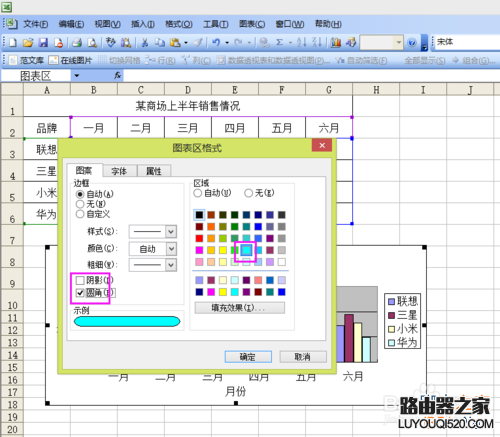Viewport: 500px width, 437px height.
Task: Click the Paste clipboard icon
Action: pyautogui.click(x=175, y=43)
